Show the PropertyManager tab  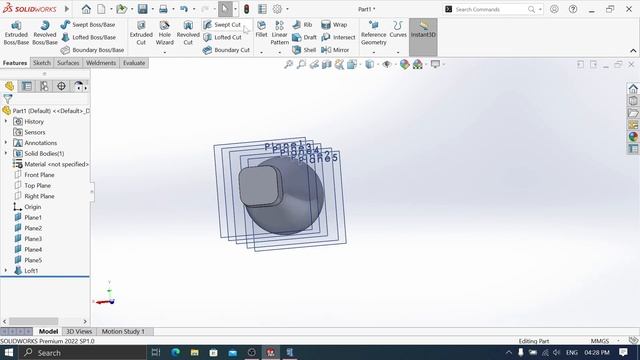27,86
